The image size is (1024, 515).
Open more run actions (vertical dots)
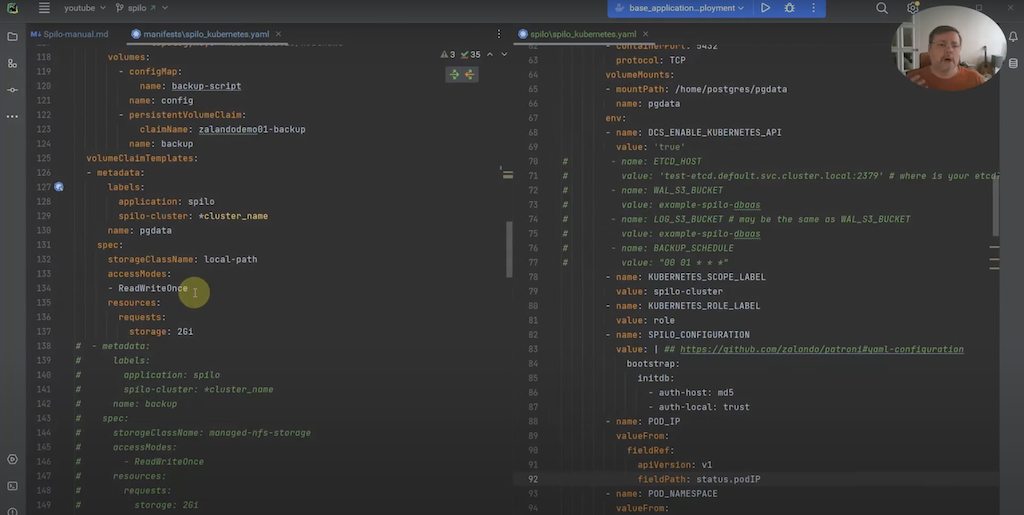813,8
